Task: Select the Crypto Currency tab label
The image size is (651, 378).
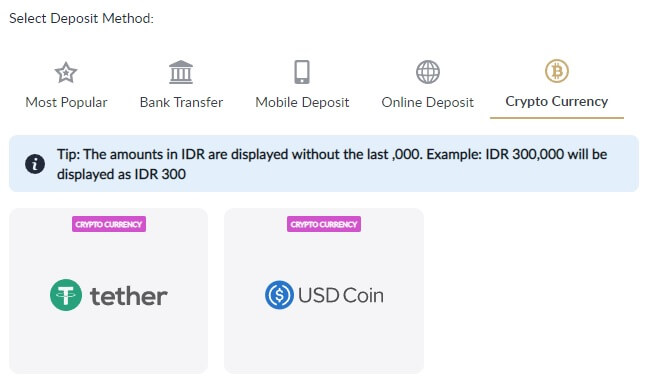Action: pyautogui.click(x=557, y=101)
